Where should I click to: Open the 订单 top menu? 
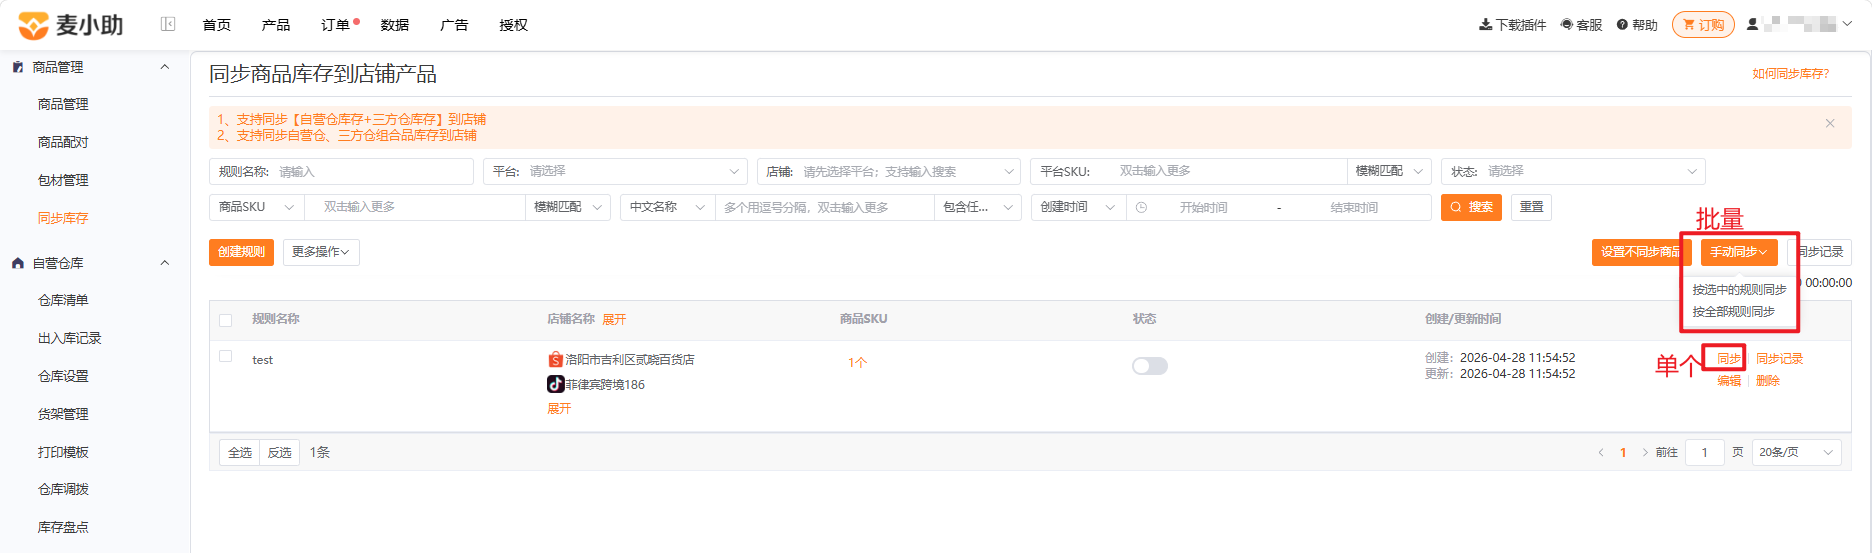(336, 25)
